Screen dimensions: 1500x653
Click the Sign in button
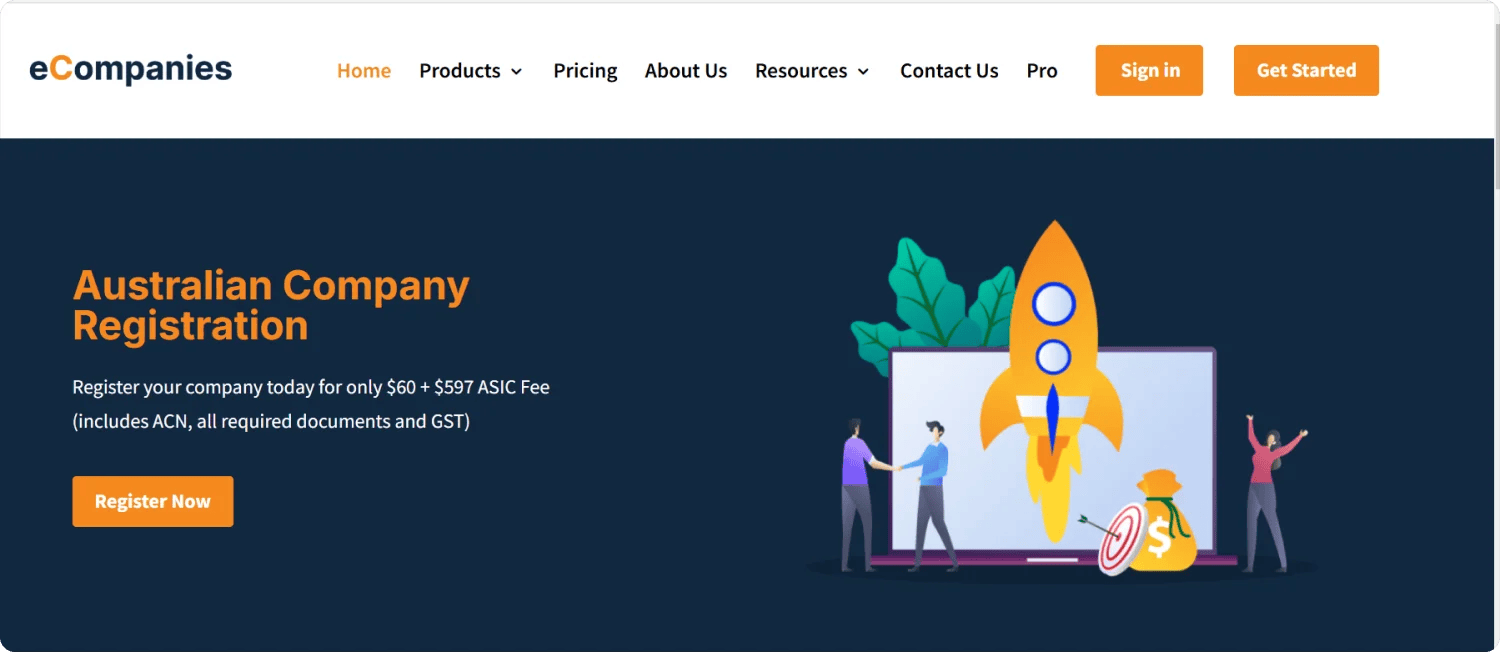click(x=1149, y=70)
